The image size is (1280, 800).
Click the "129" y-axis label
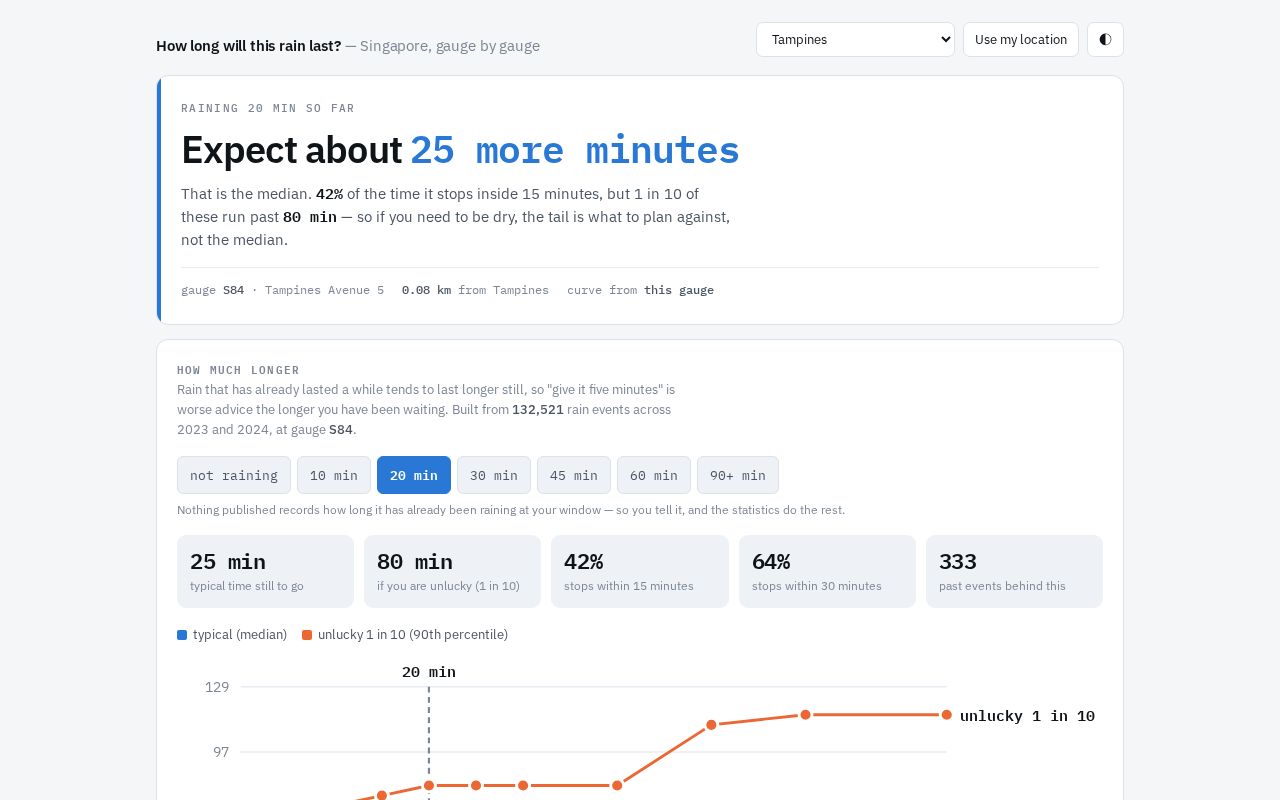(217, 687)
